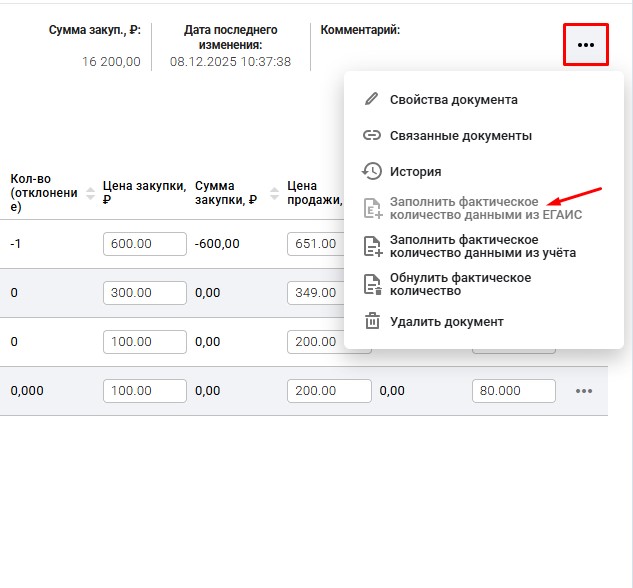This screenshot has height=588, width=633.
Task: Click purchase price field showing 300.00
Action: 144,293
